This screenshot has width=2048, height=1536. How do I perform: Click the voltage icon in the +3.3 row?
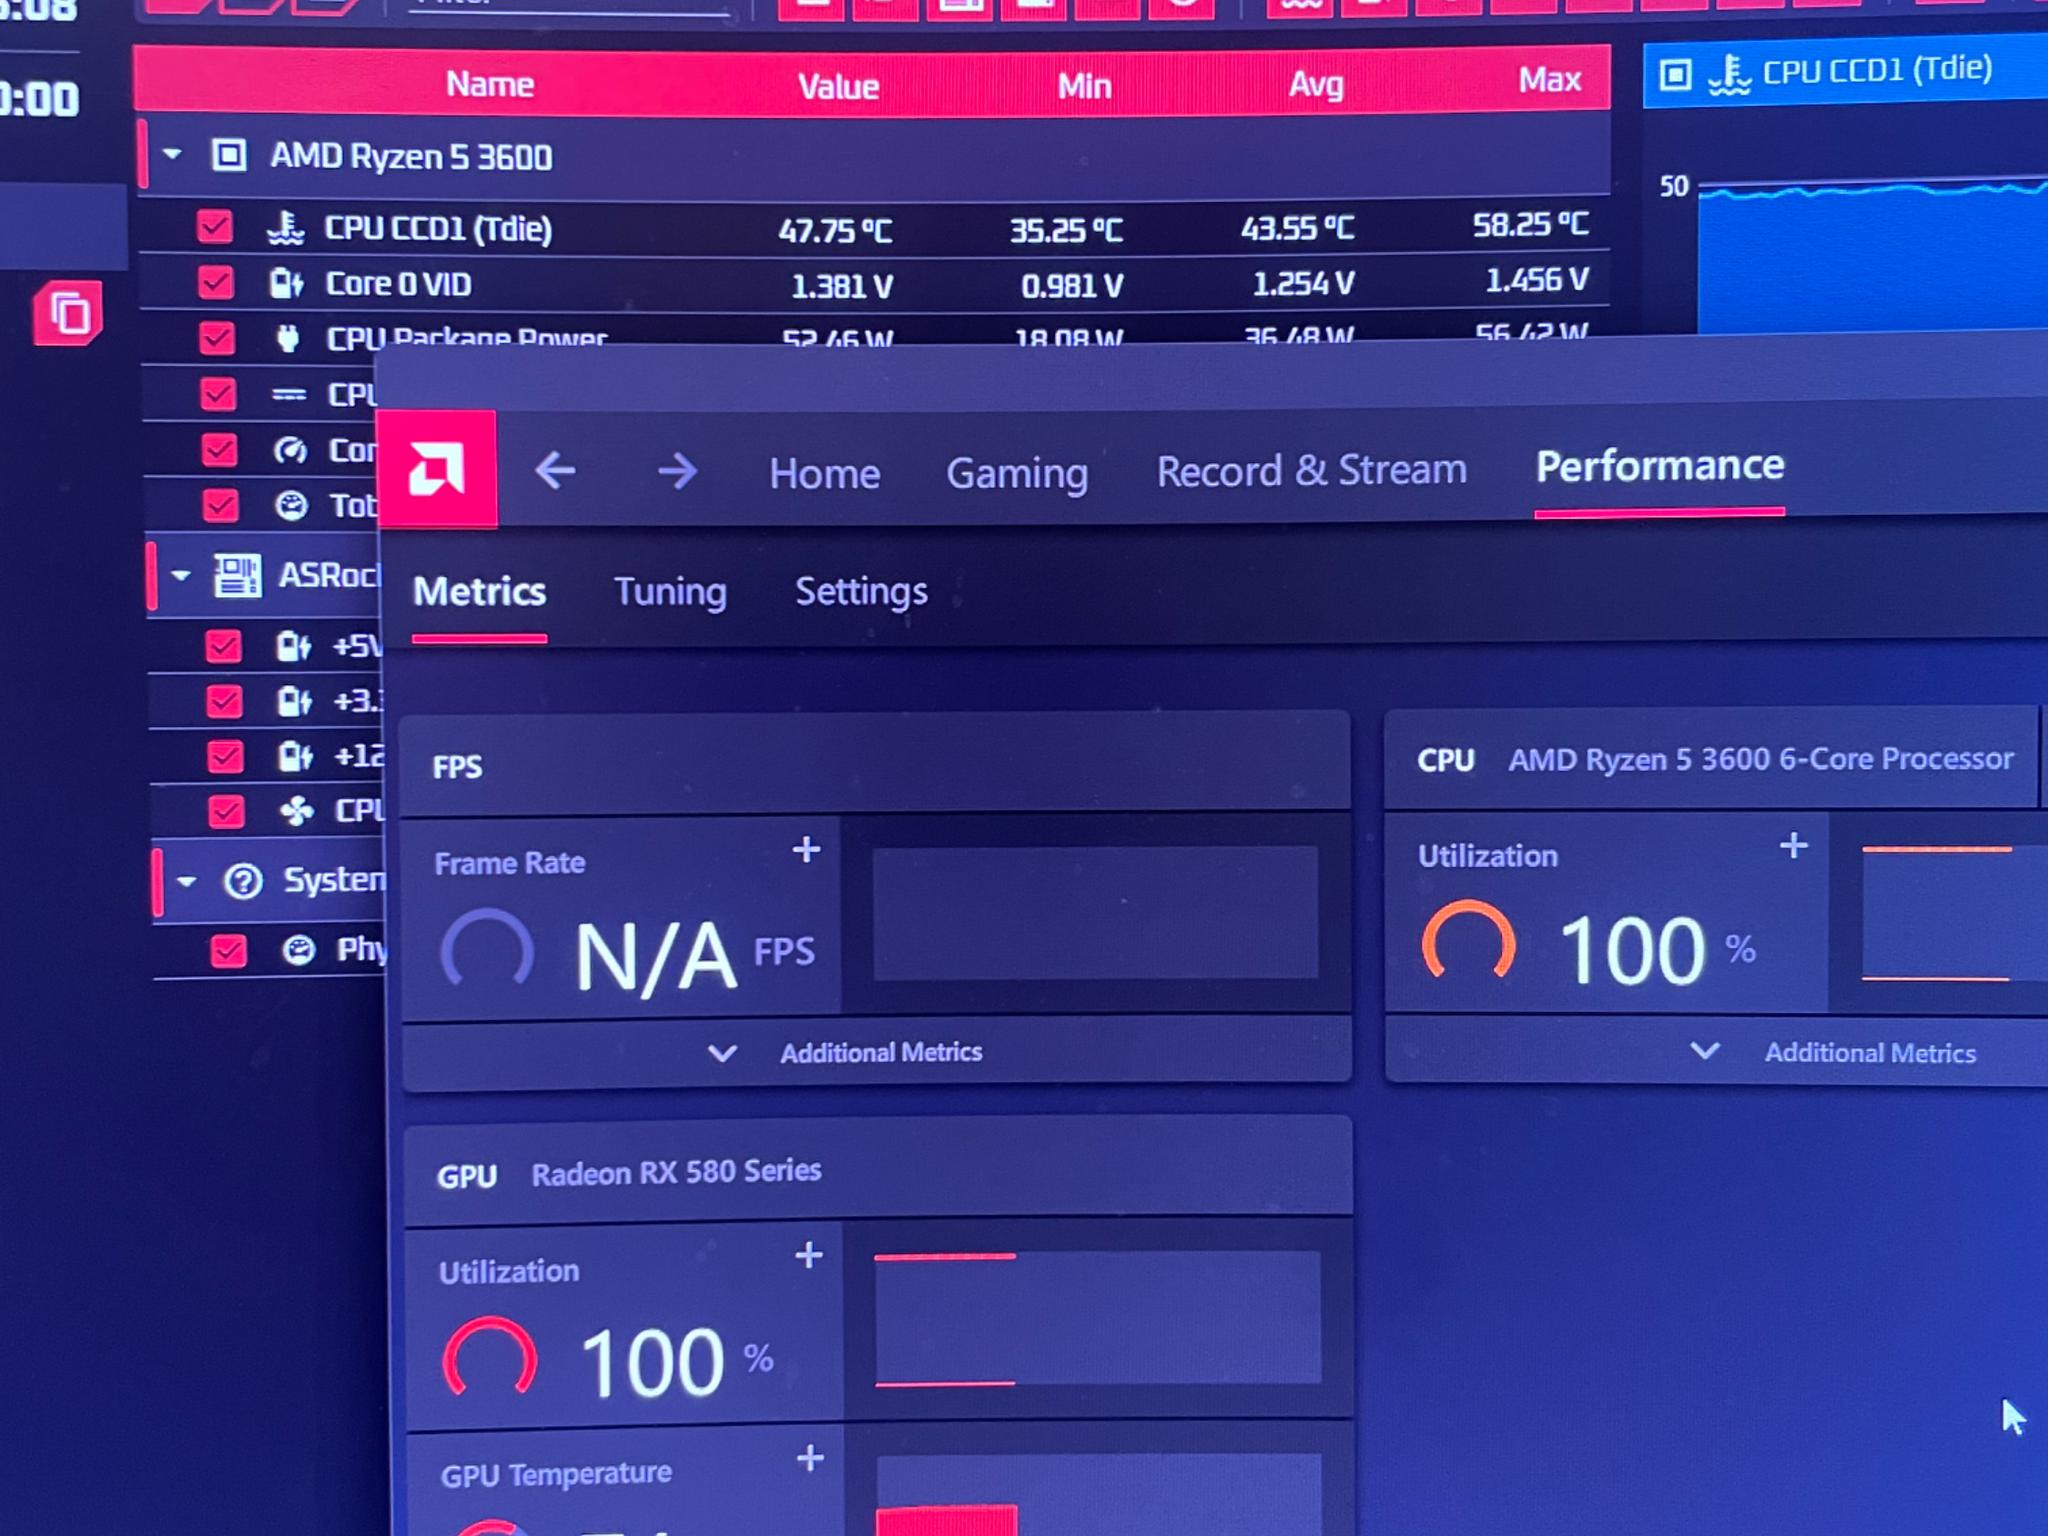[x=294, y=701]
